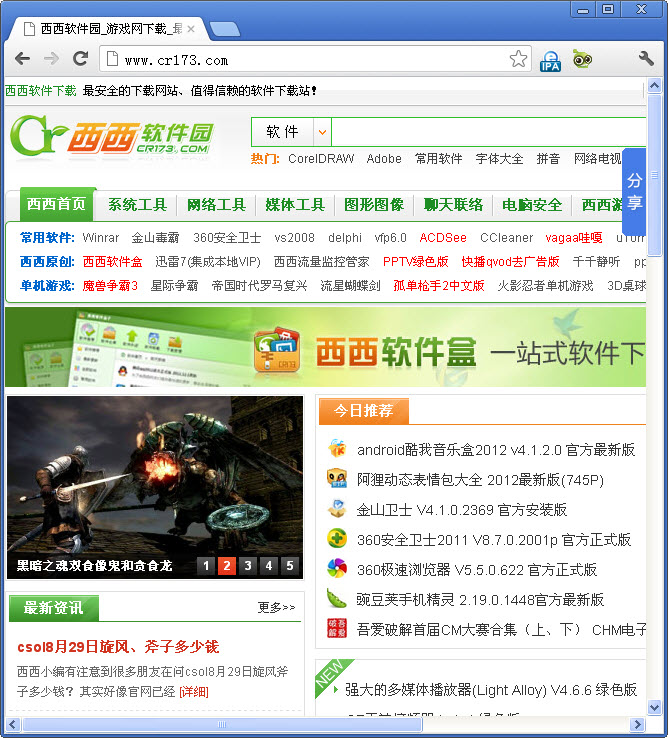Image resolution: width=668 pixels, height=738 pixels.
Task: Open the wrench settings menu
Action: click(646, 58)
